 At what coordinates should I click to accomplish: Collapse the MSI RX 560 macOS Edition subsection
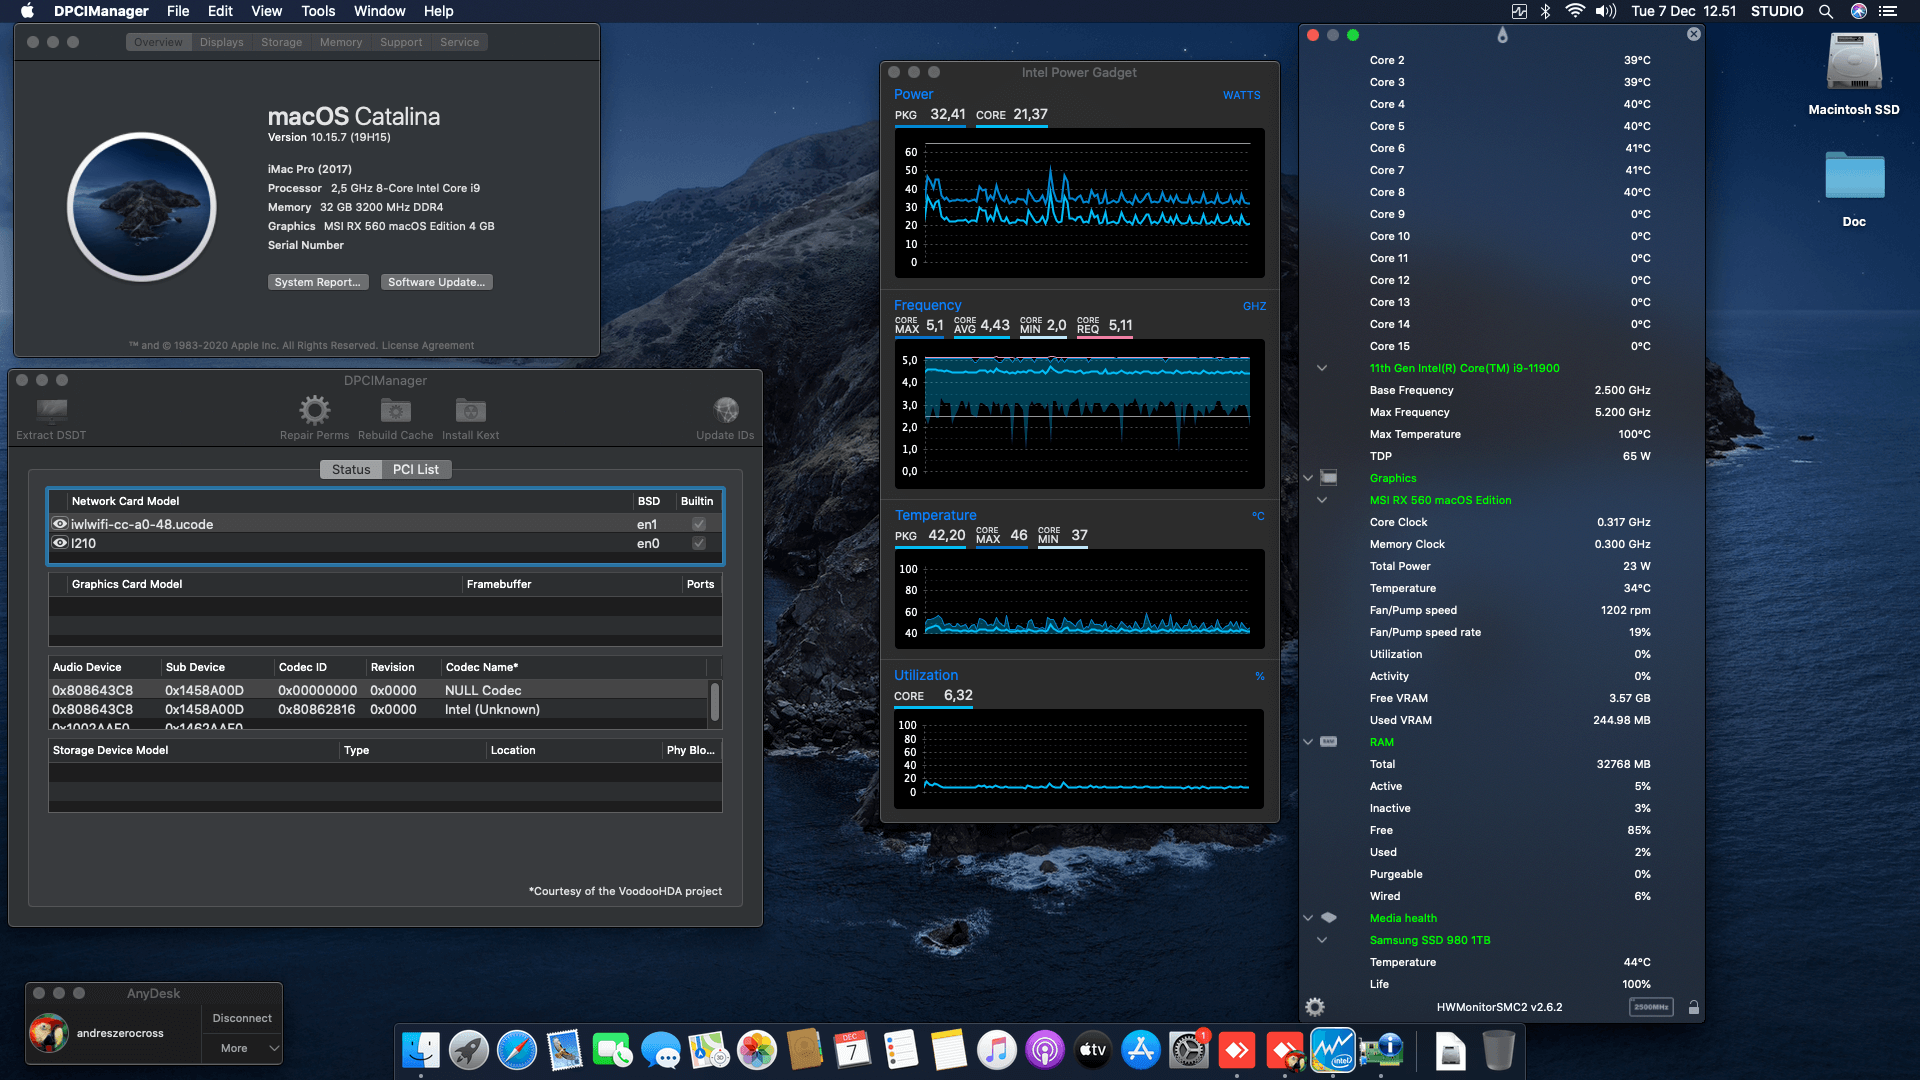(1322, 500)
